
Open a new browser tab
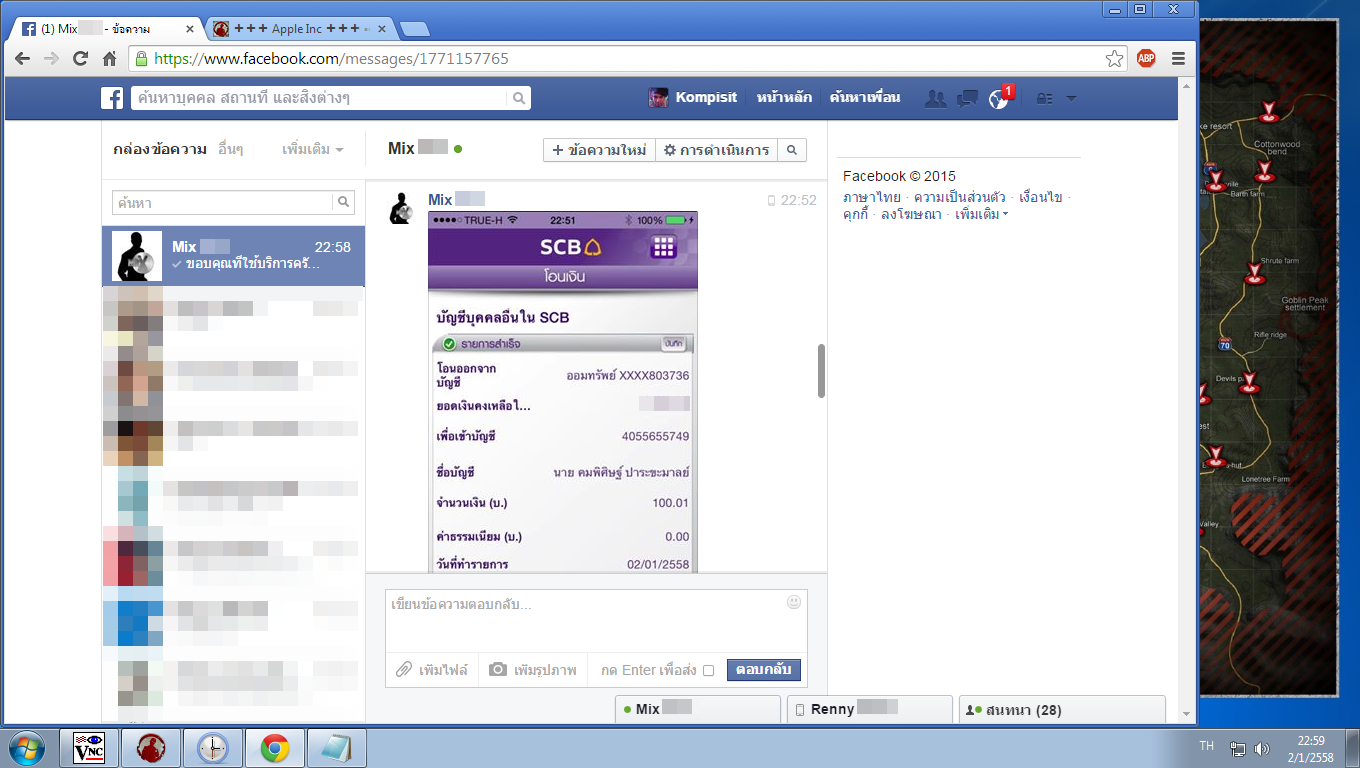[x=414, y=29]
